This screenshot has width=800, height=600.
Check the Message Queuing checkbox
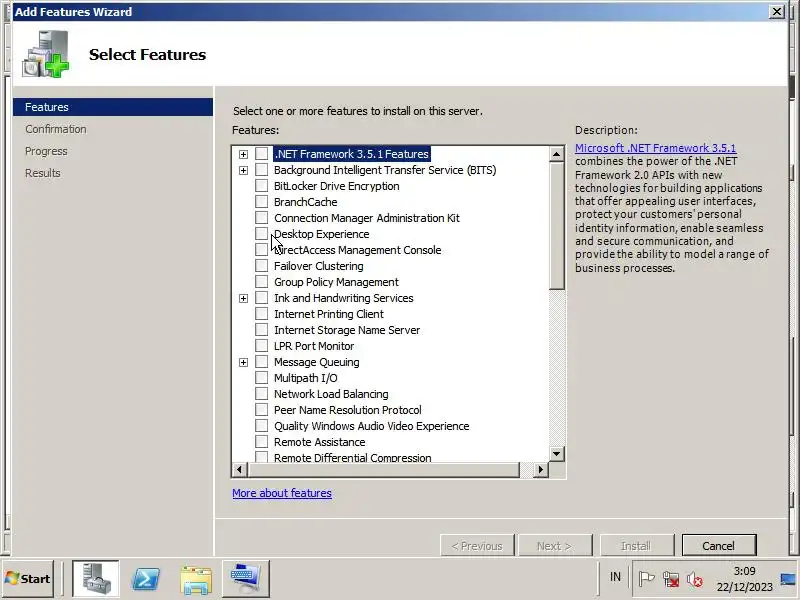pos(261,362)
